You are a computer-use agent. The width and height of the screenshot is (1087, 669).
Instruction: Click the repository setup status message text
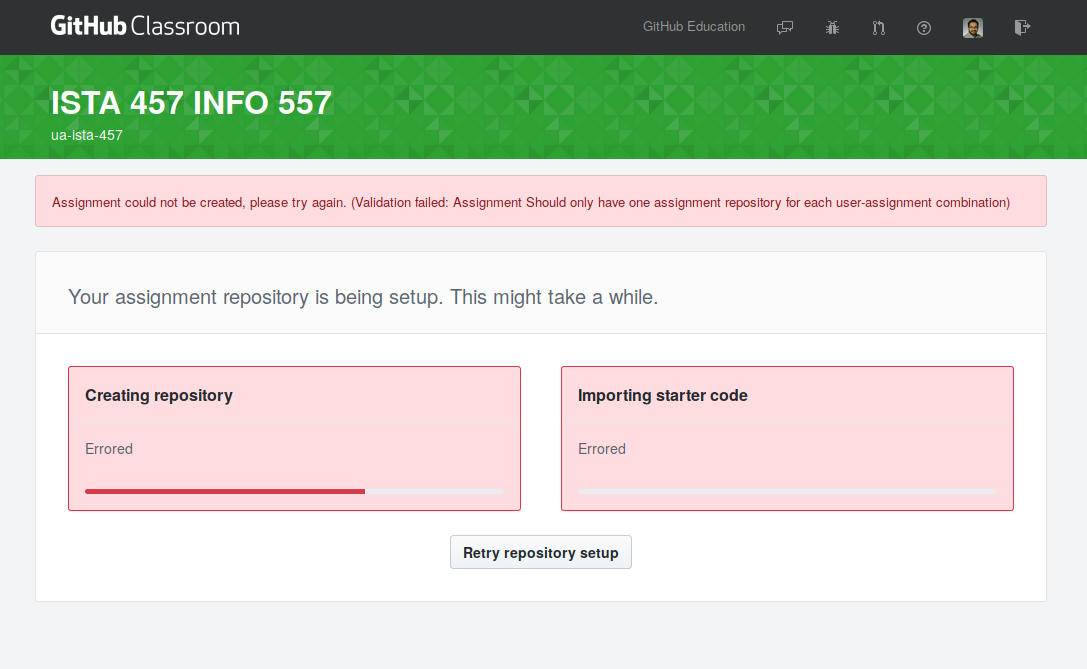pos(362,297)
